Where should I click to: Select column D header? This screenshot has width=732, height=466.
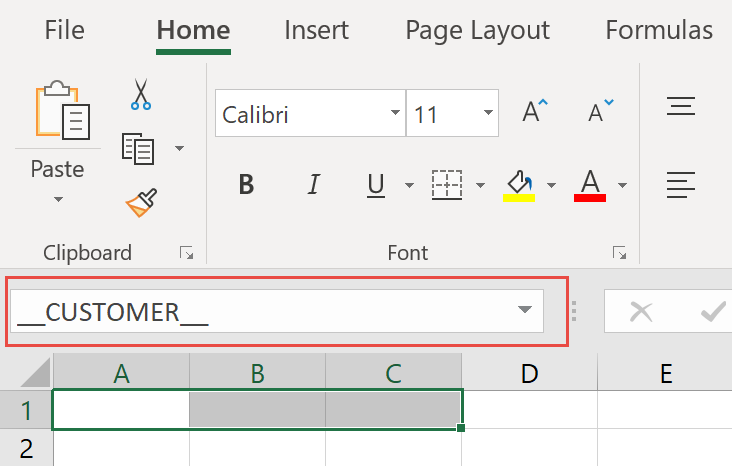[x=529, y=373]
